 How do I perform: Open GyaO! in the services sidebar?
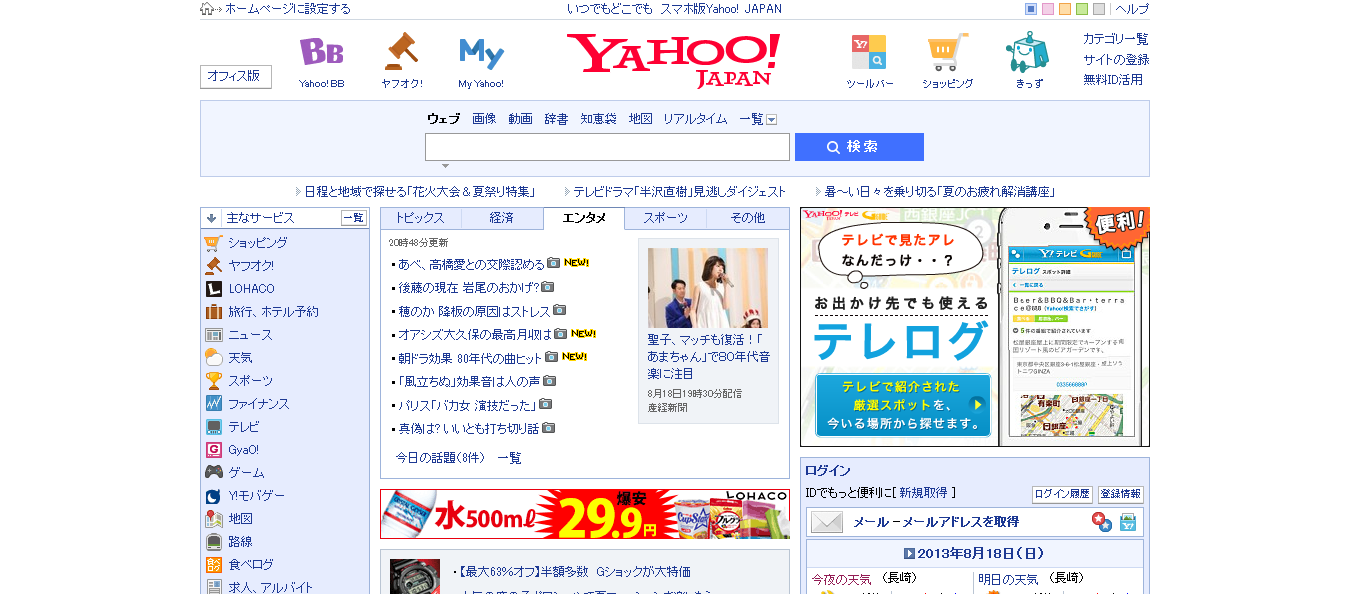[x=243, y=450]
